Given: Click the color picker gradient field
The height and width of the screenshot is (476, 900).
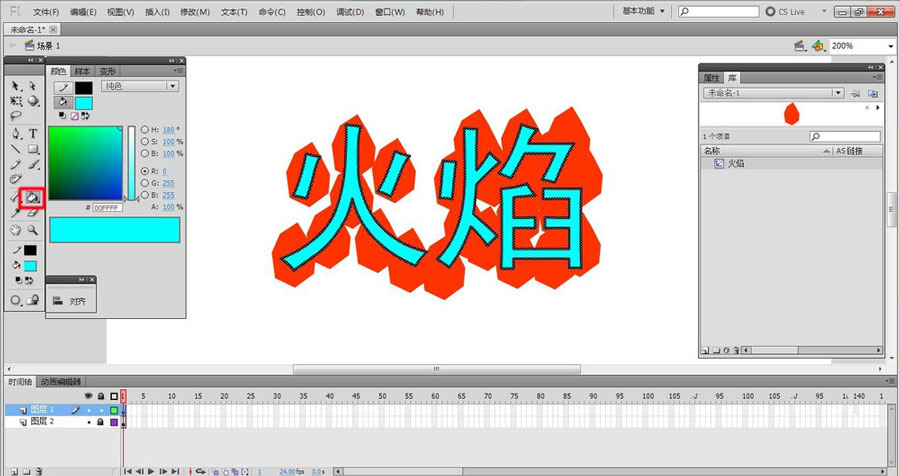Looking at the screenshot, I should (x=86, y=163).
